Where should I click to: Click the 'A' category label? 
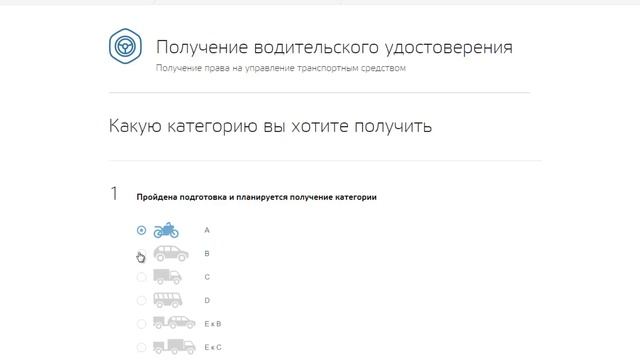207,230
